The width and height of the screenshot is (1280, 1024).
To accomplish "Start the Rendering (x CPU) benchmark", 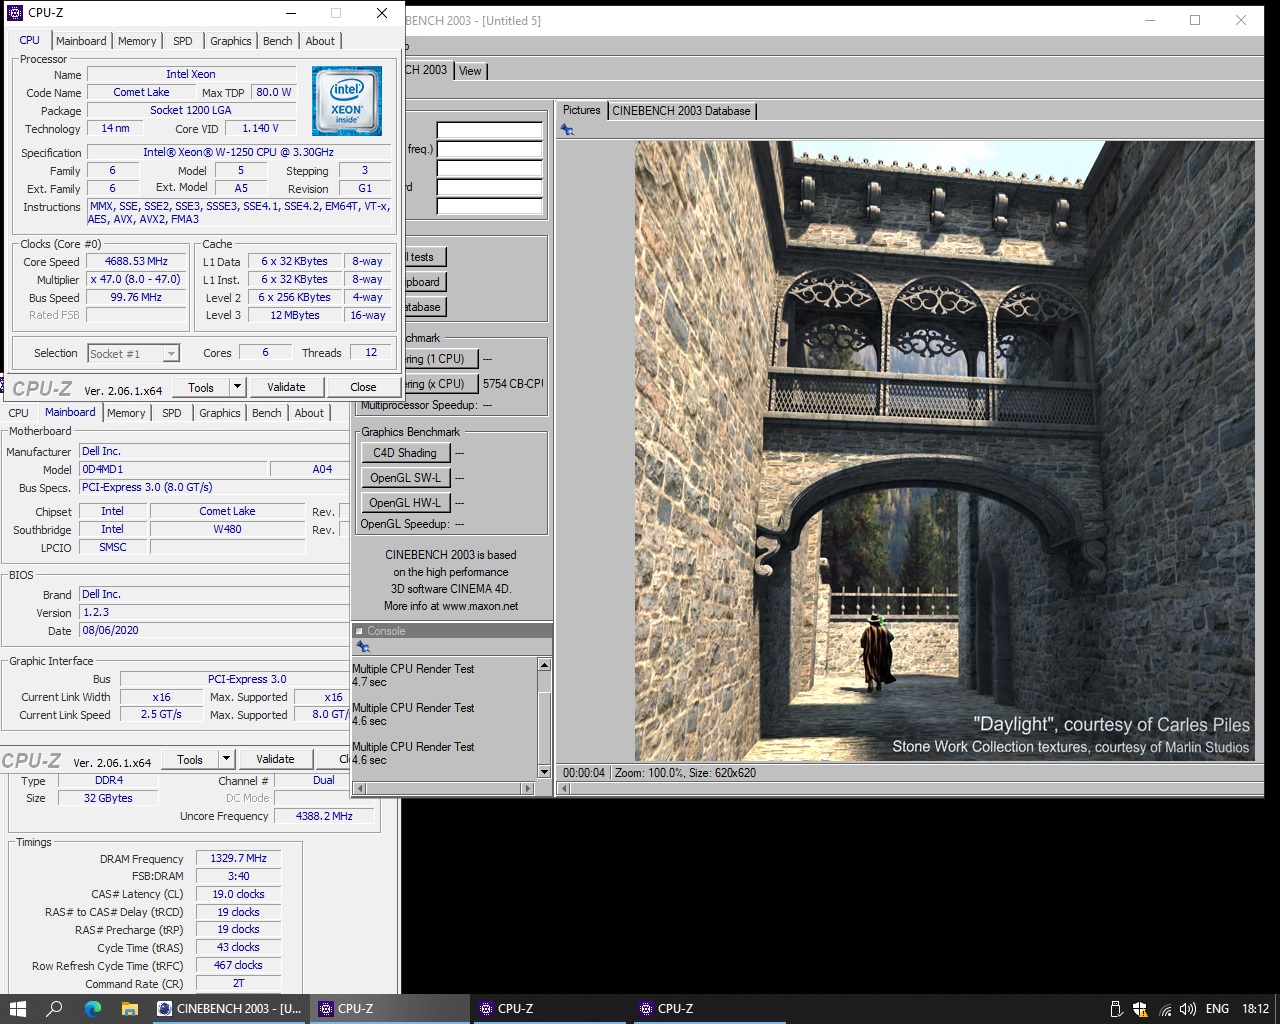I will click(x=441, y=384).
